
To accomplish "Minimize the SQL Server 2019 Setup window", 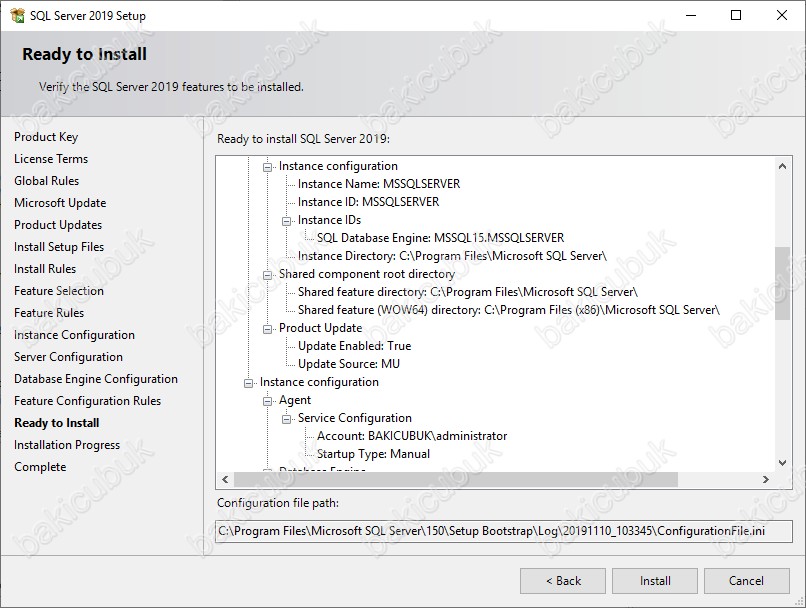I will pos(691,15).
